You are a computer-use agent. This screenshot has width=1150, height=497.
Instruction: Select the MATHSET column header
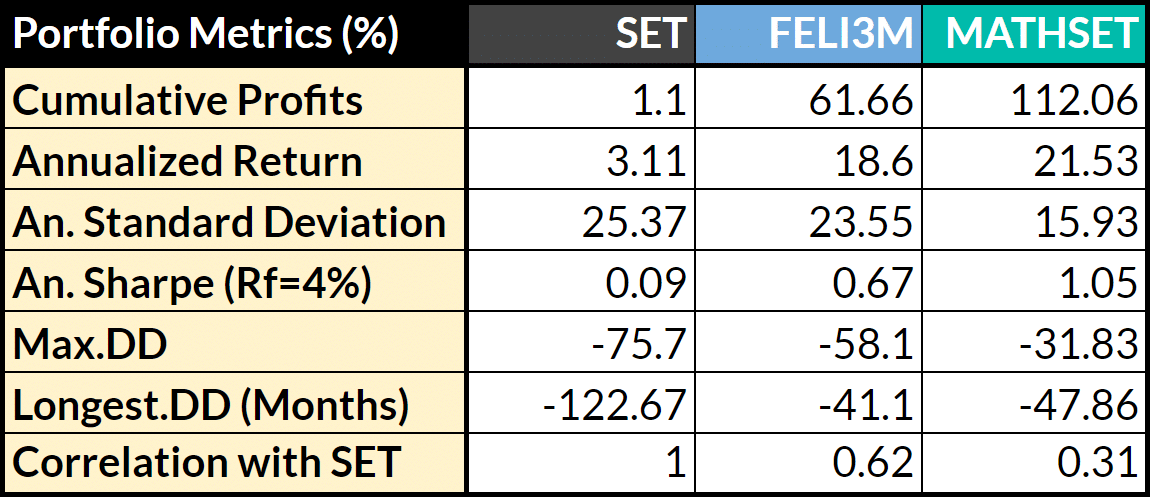(x=1042, y=34)
